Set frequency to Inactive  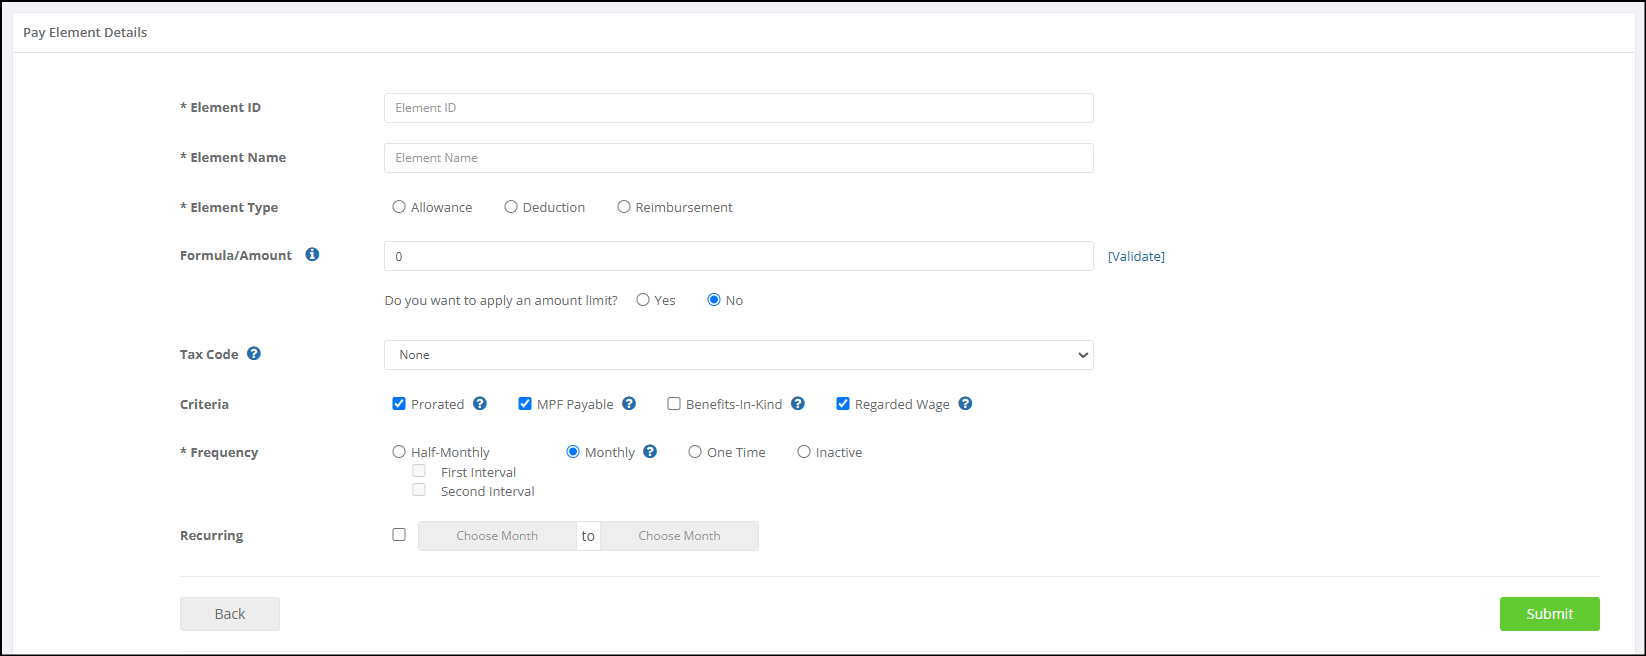coord(804,452)
